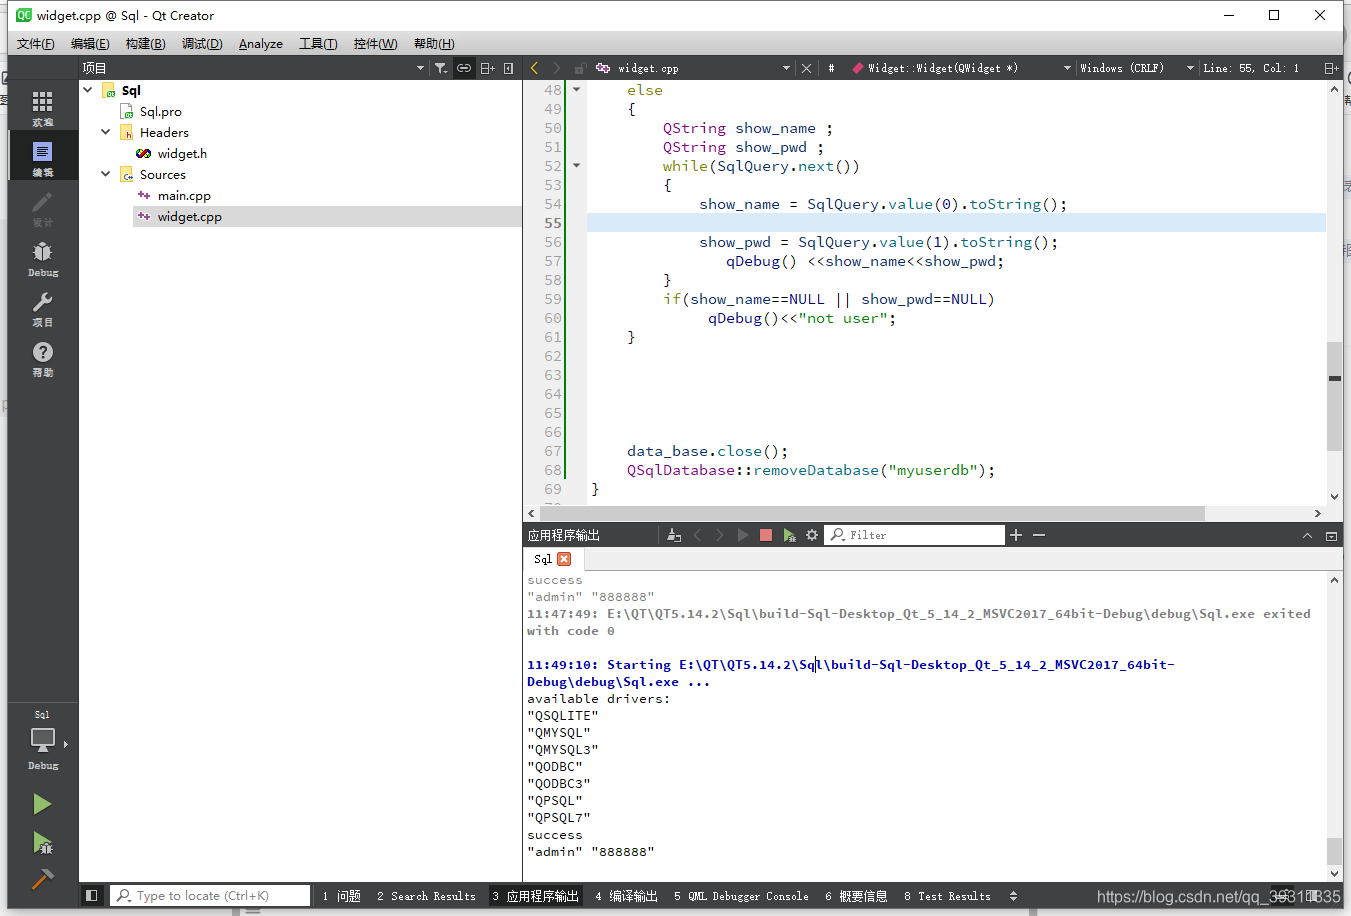This screenshot has width=1351, height=916.
Task: Focus the Type to locate search box
Action: tap(211, 896)
